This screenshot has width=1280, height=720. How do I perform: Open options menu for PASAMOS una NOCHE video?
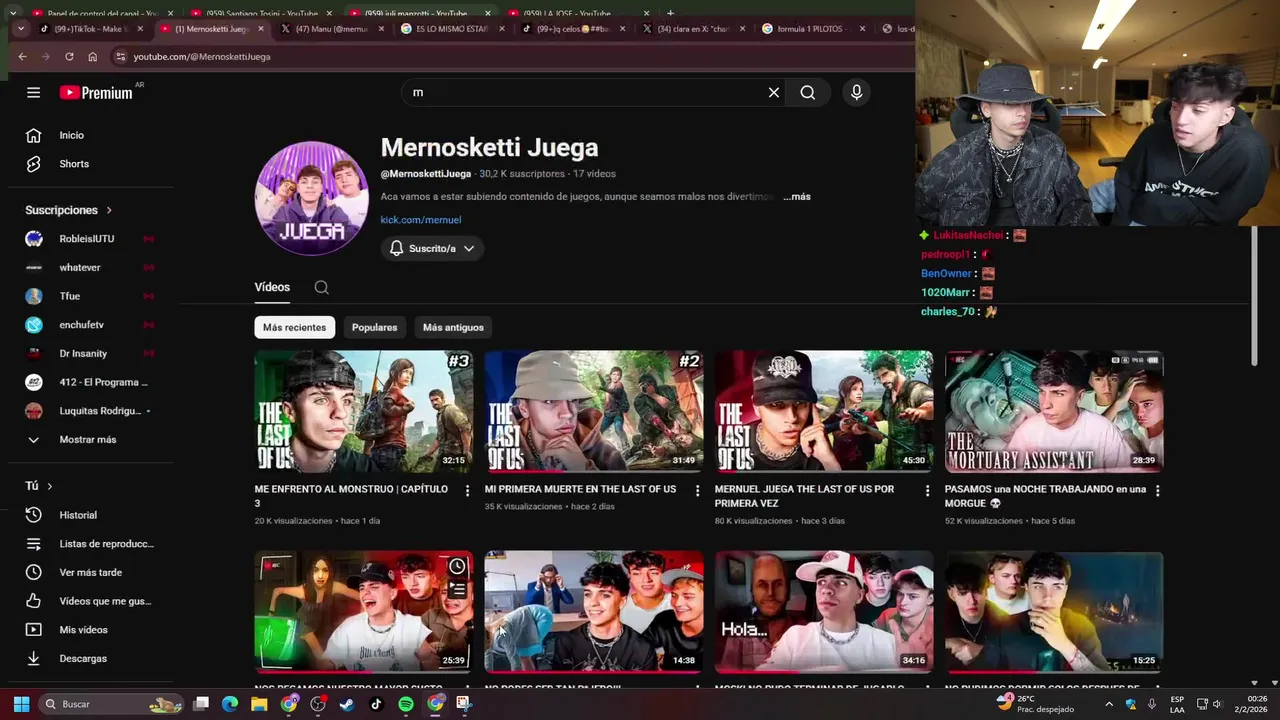[x=1157, y=490]
